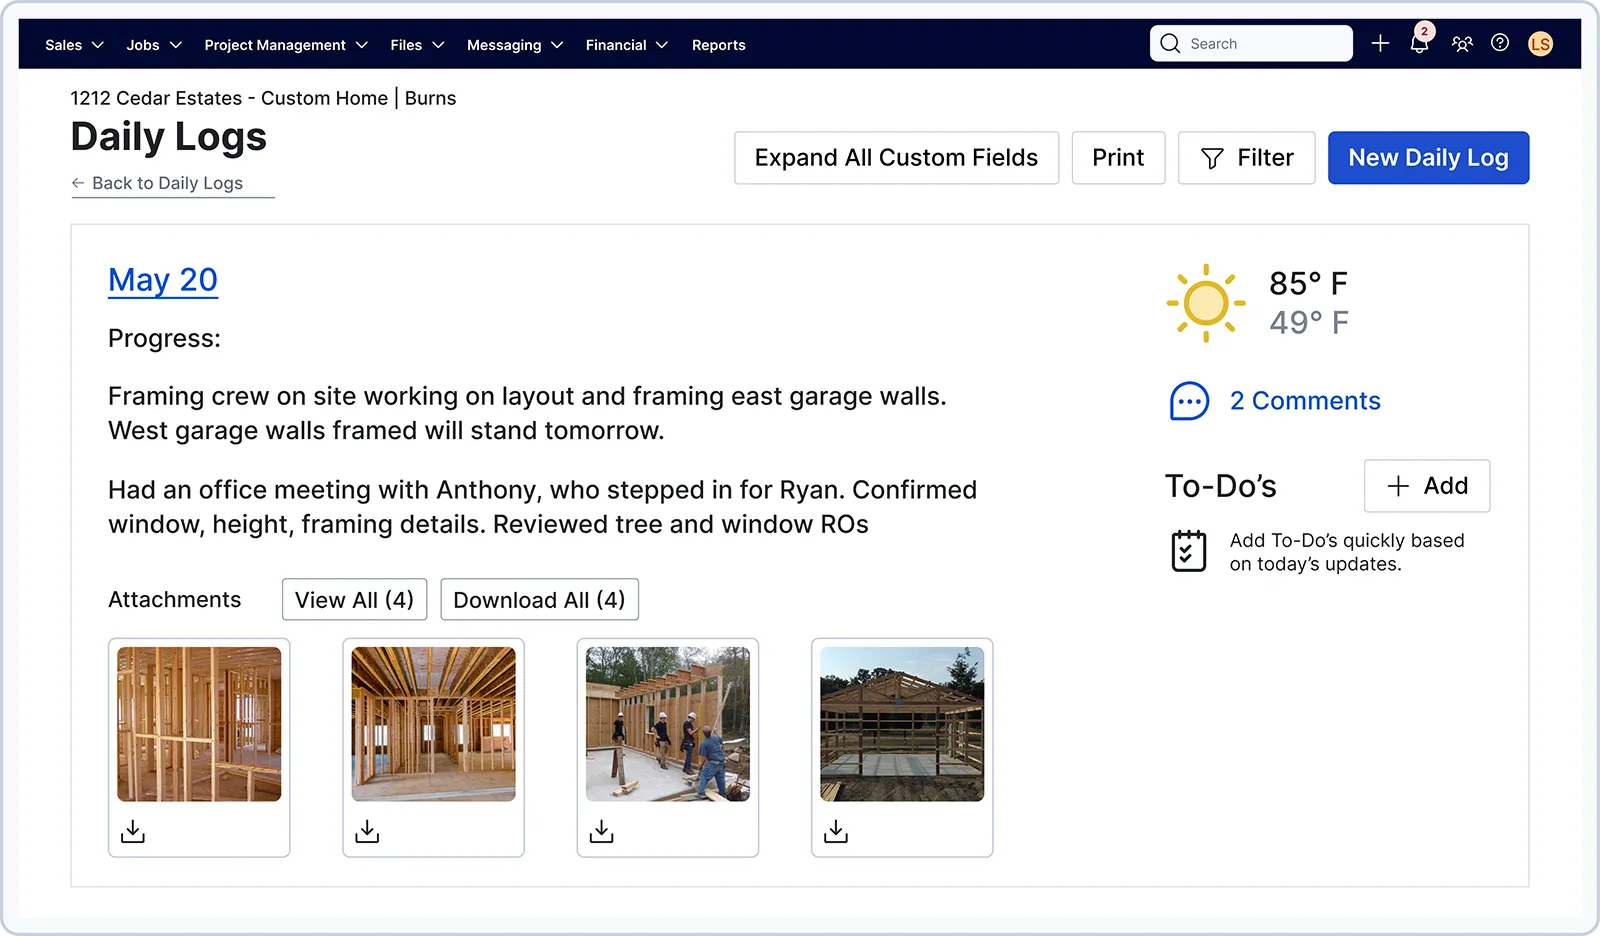1600x936 pixels.
Task: Download the fourth attachment via its download icon
Action: pyautogui.click(x=836, y=831)
